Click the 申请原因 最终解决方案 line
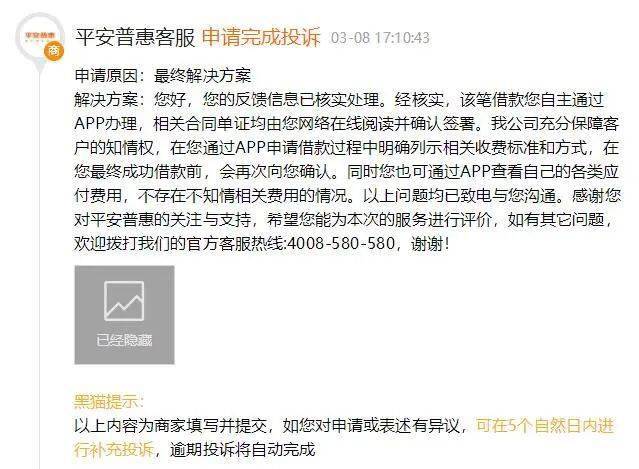Screen dimensions: 639x469 163,76
